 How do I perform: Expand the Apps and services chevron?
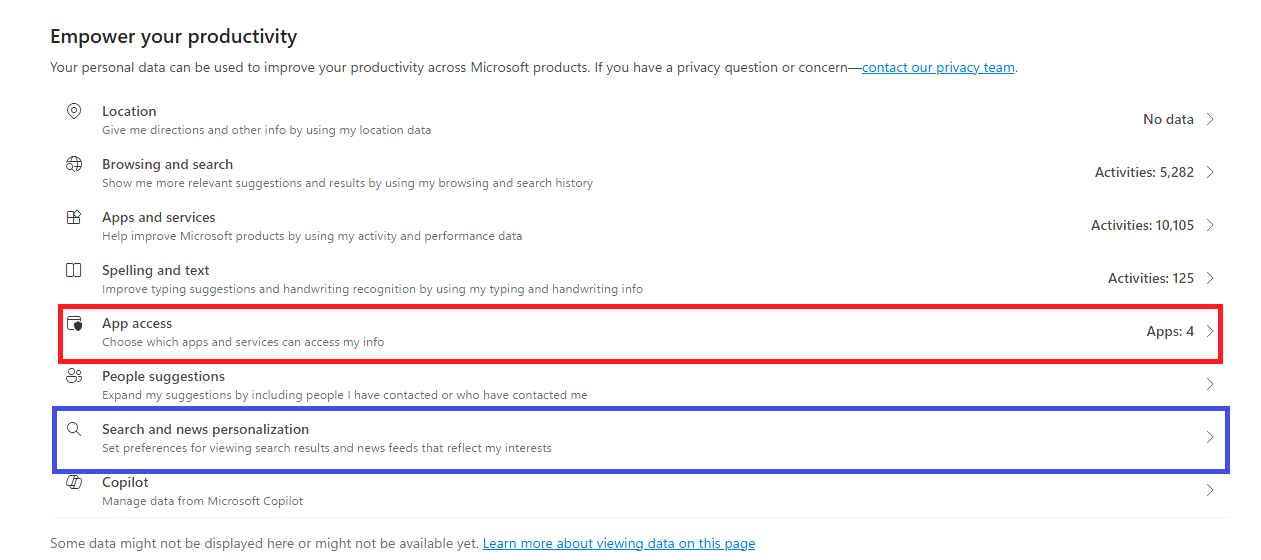[x=1210, y=225]
